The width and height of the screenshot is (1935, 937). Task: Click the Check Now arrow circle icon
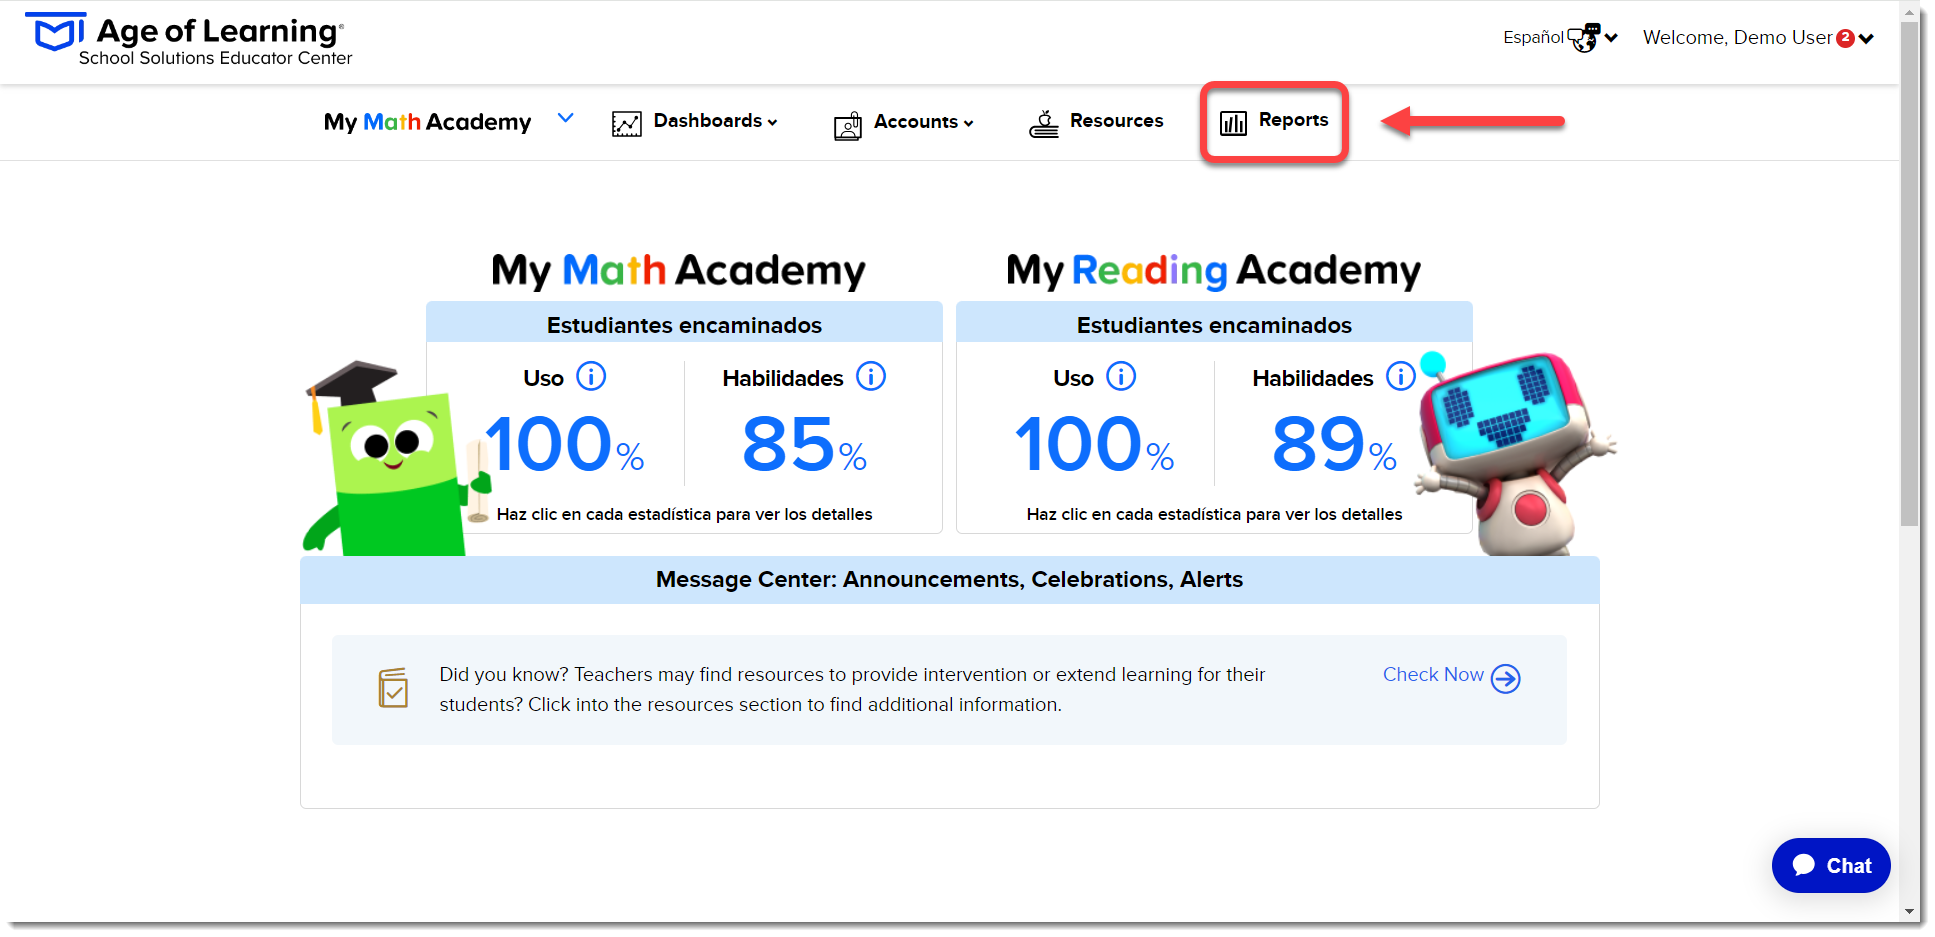click(x=1505, y=679)
